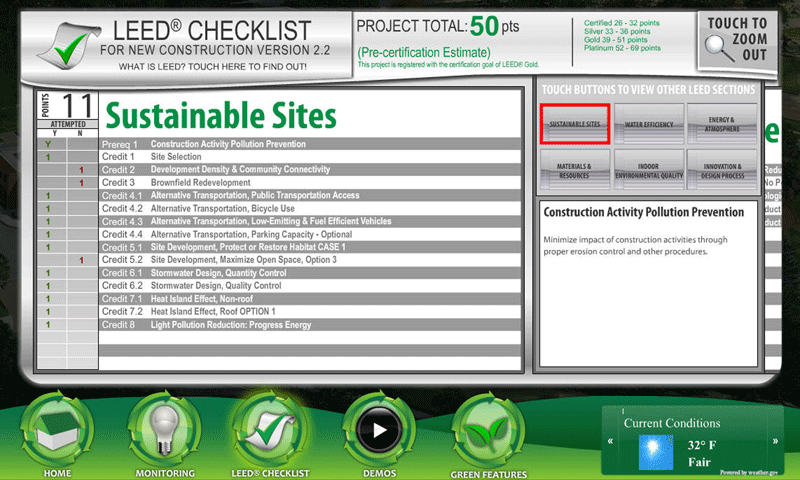Select Credit 4.2 Bicycle Use row
The image size is (800, 480).
pos(310,208)
